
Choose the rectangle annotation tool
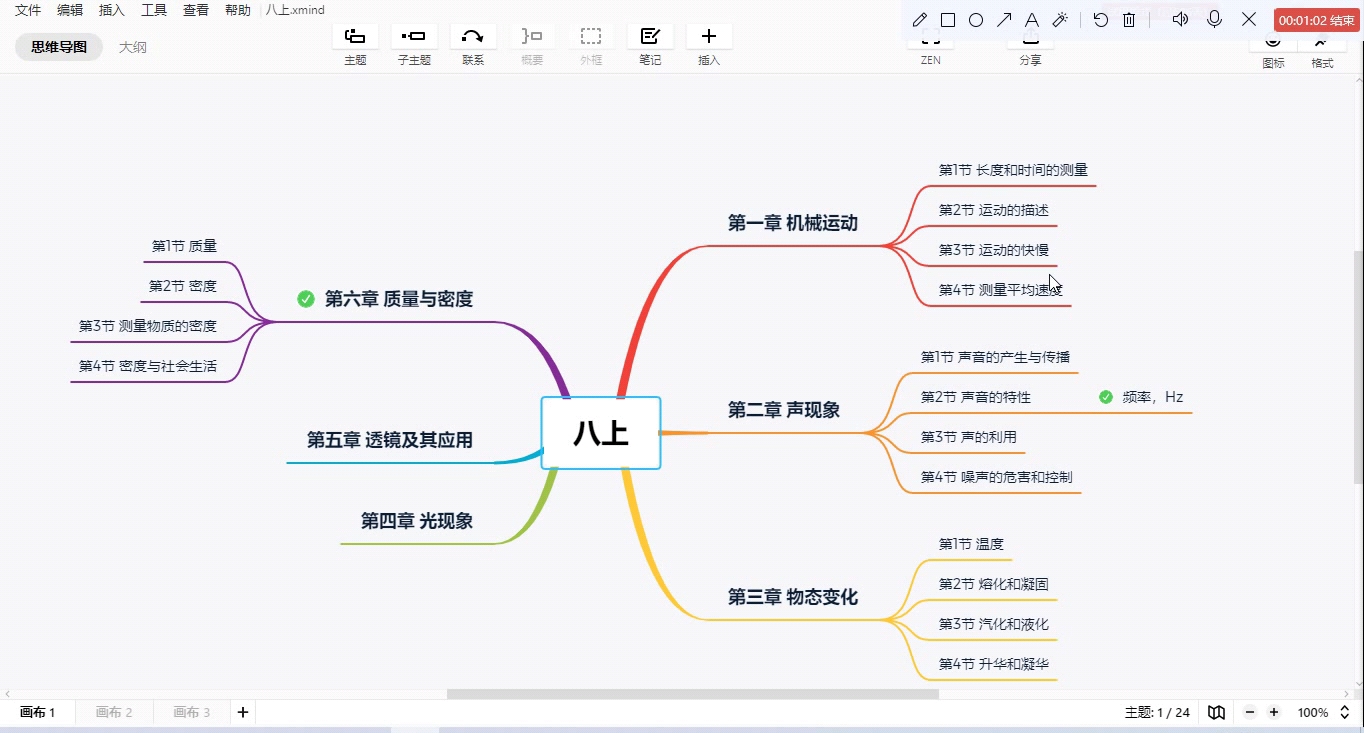pos(948,20)
